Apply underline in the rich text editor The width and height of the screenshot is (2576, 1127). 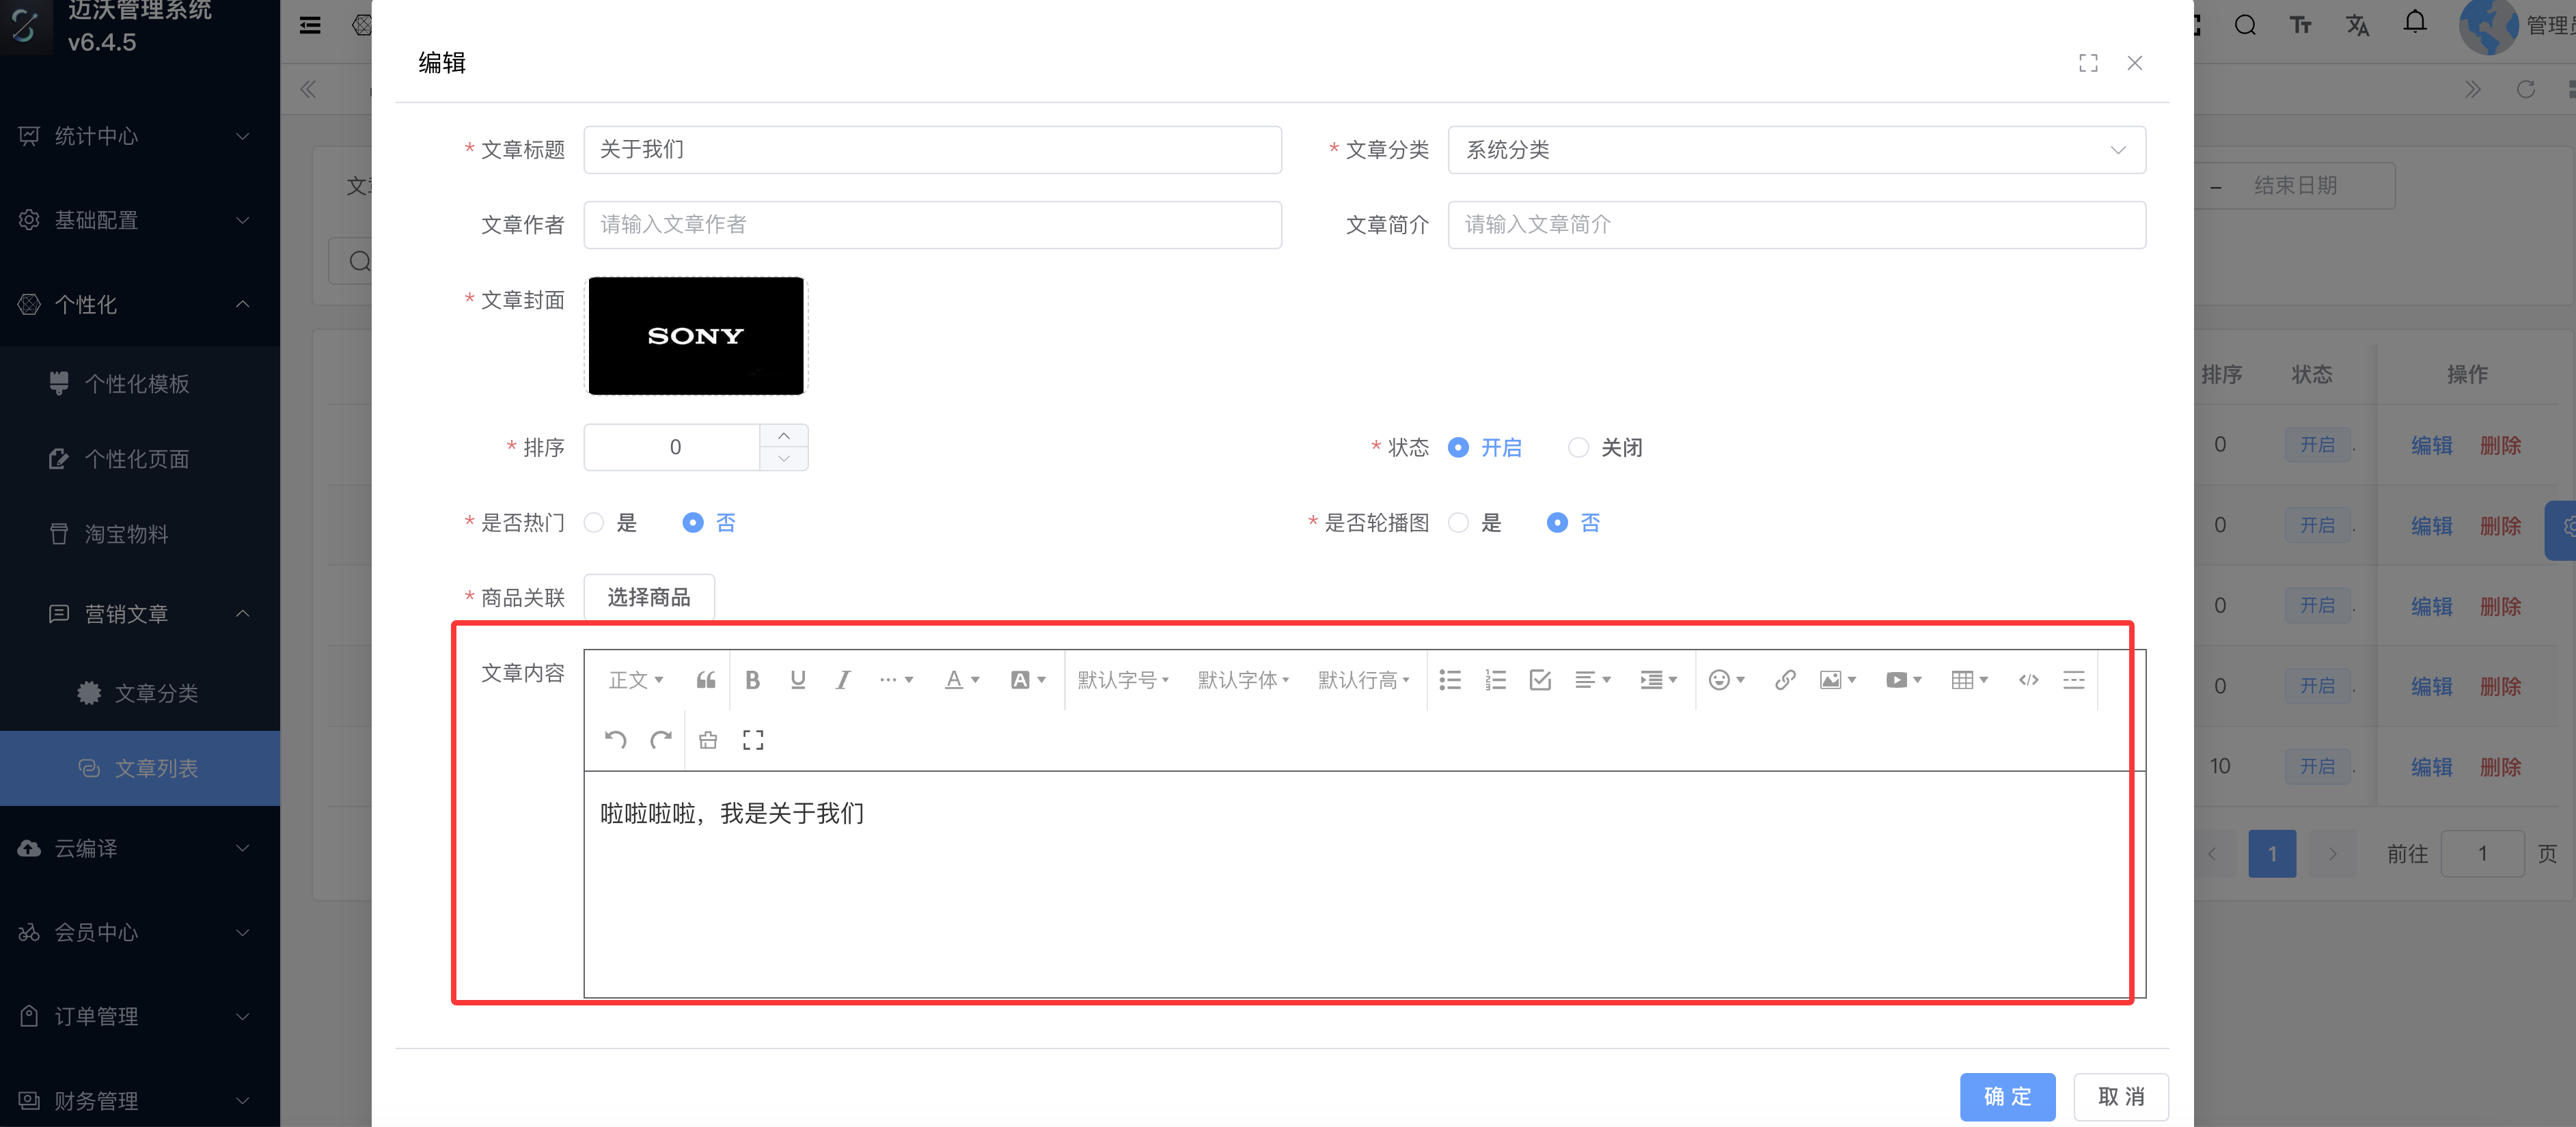(797, 680)
